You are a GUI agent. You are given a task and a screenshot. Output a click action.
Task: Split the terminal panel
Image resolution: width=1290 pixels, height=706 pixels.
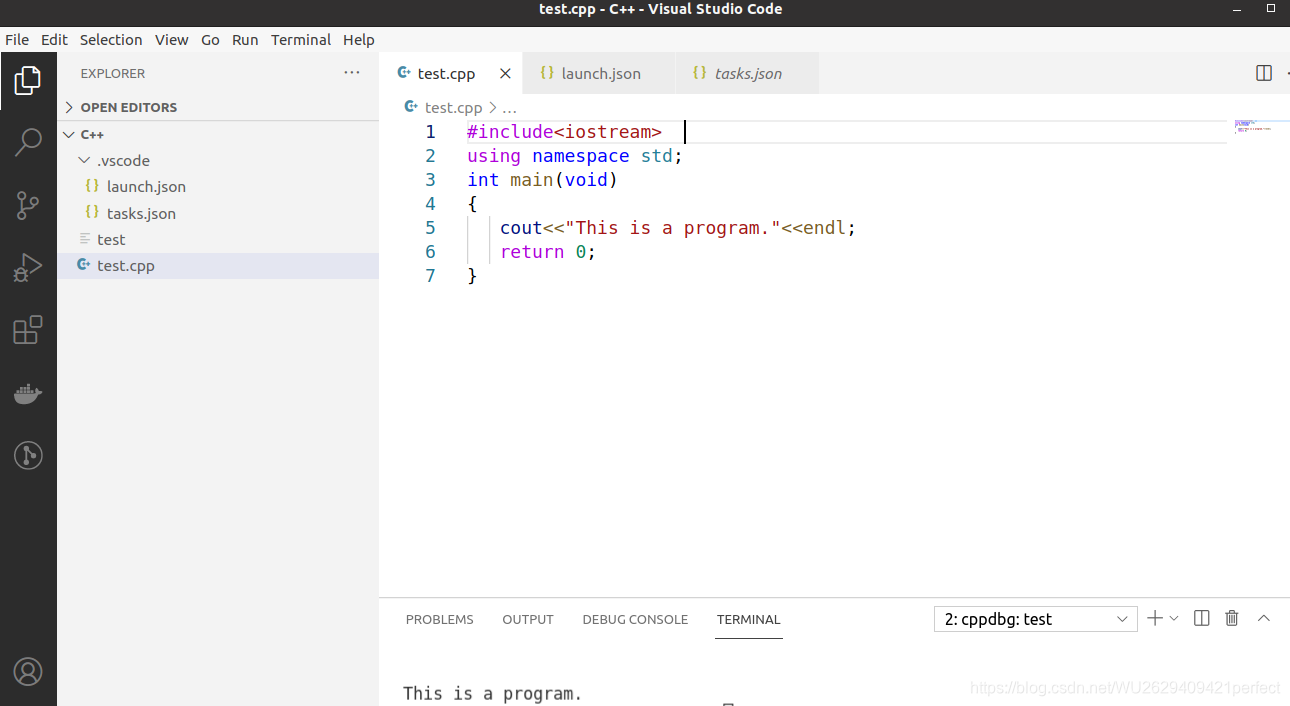pos(1202,618)
